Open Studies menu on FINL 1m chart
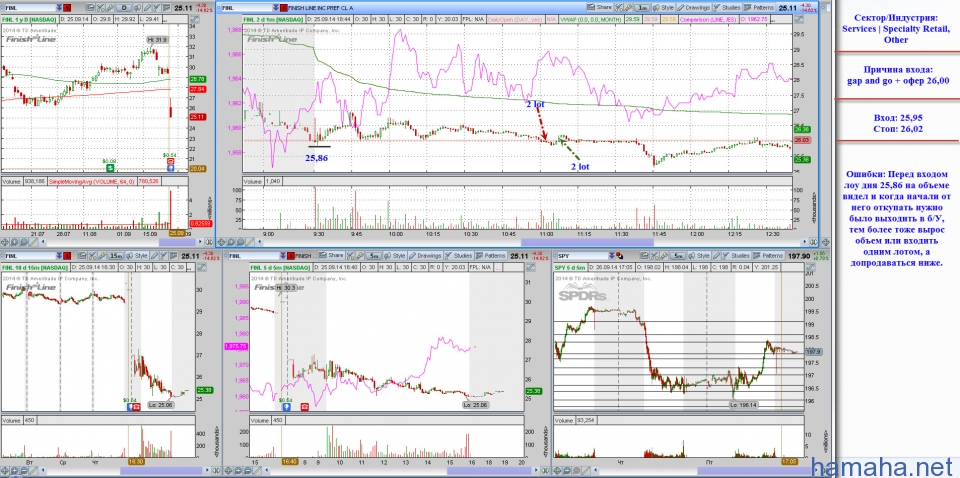This screenshot has height=478, width=960. coord(727,7)
